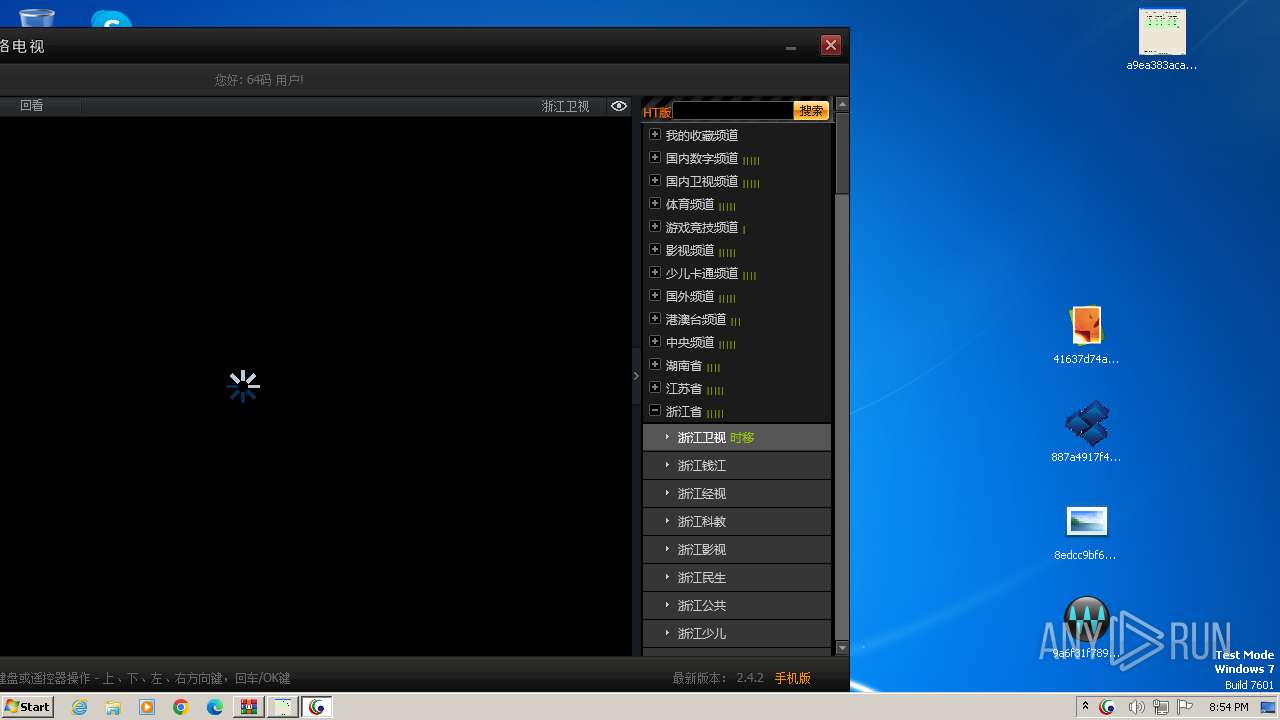Expand the 中央频道 category

655,342
